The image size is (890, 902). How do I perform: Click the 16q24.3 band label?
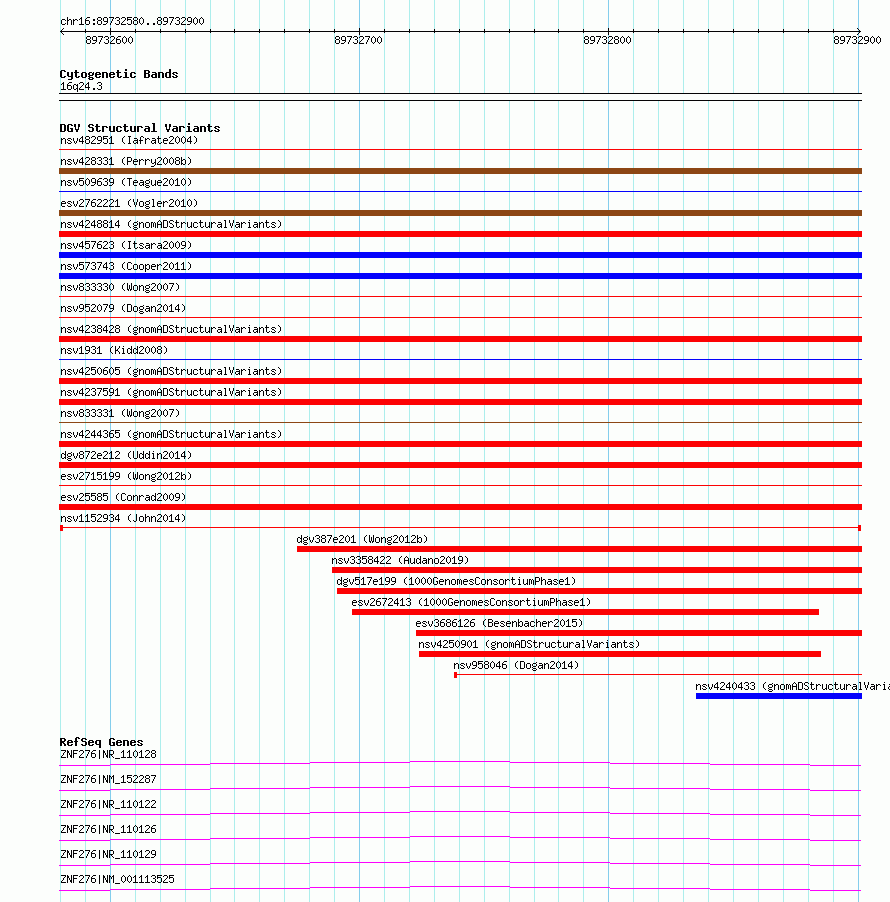tap(81, 87)
